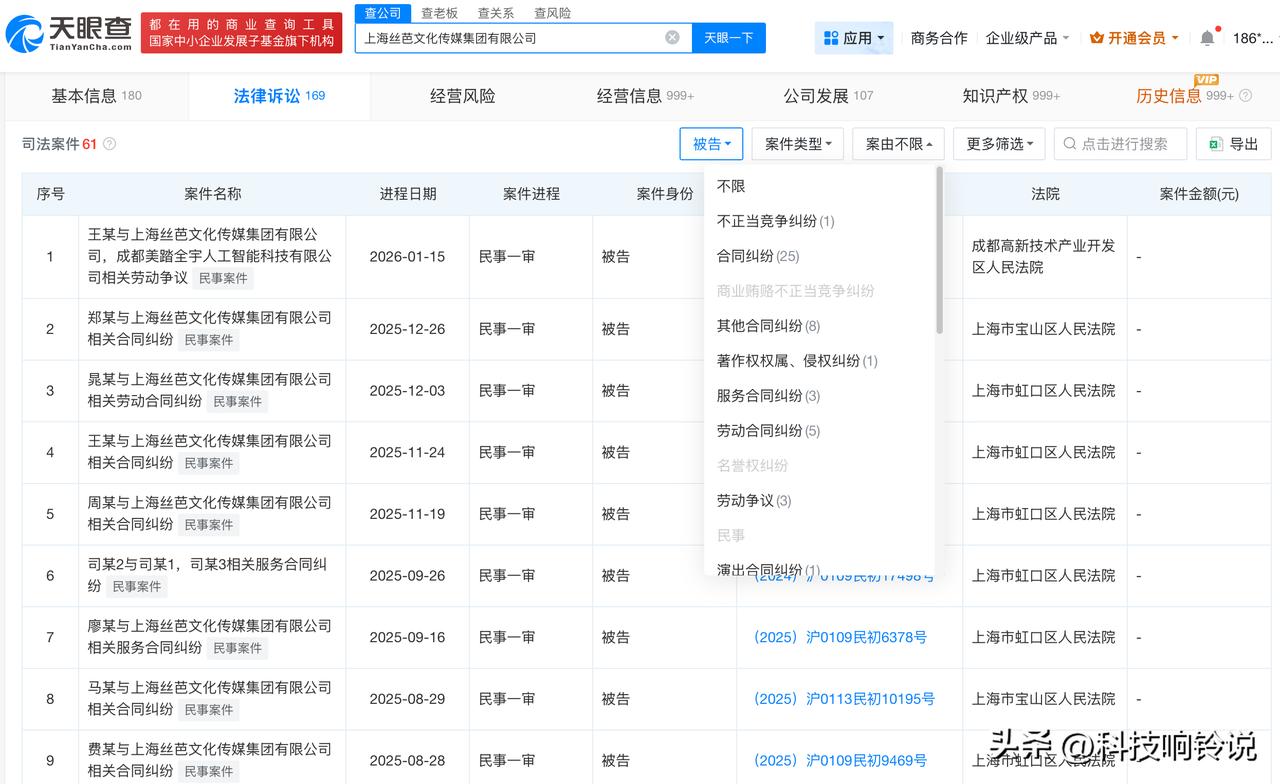
Task: Click the help icon beside 历史信息
Action: pyautogui.click(x=1245, y=96)
